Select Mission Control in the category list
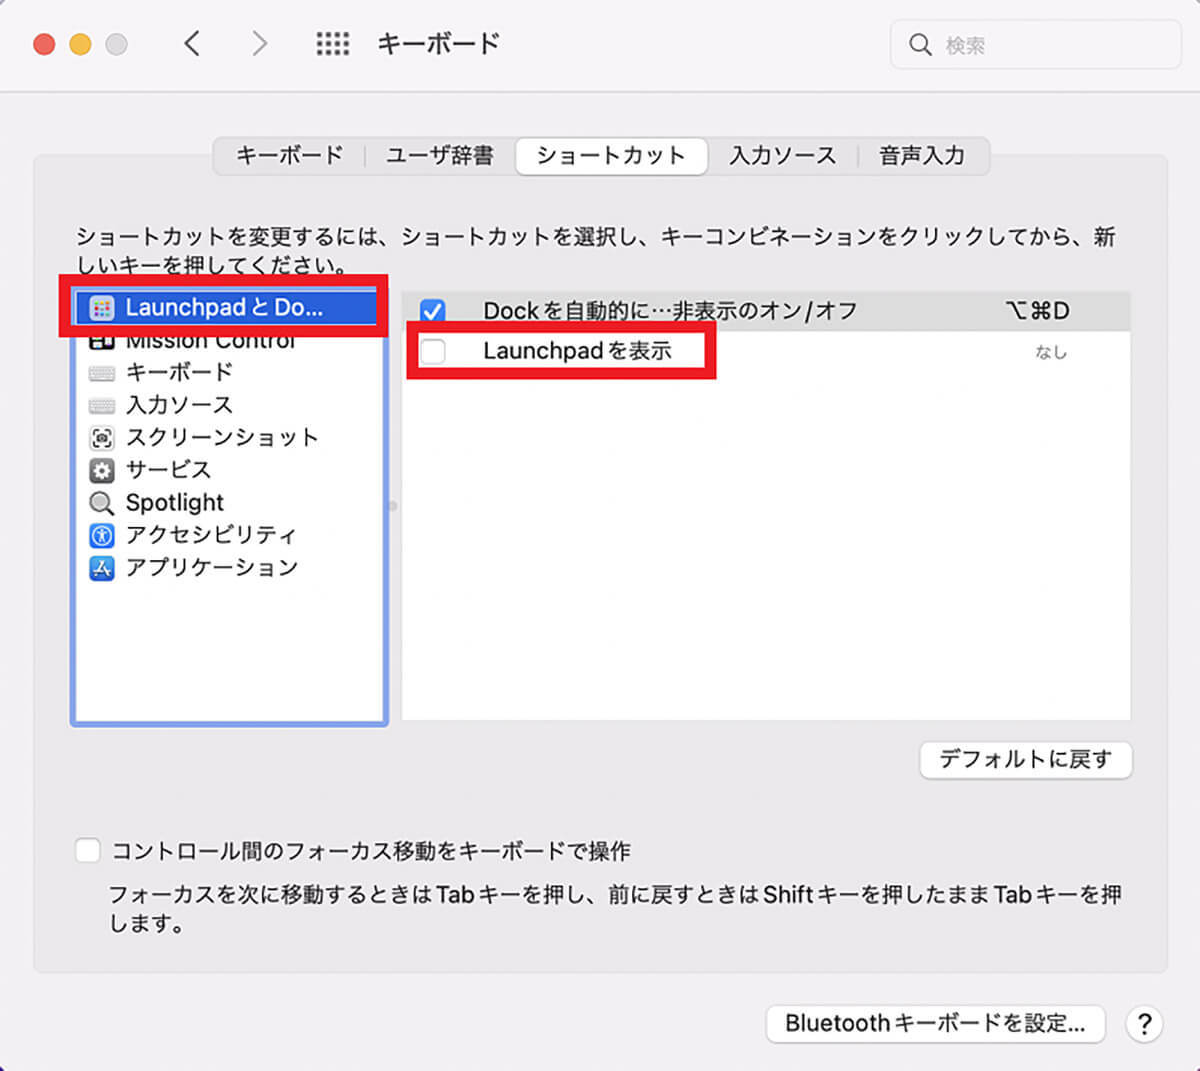This screenshot has width=1200, height=1071. [x=229, y=341]
